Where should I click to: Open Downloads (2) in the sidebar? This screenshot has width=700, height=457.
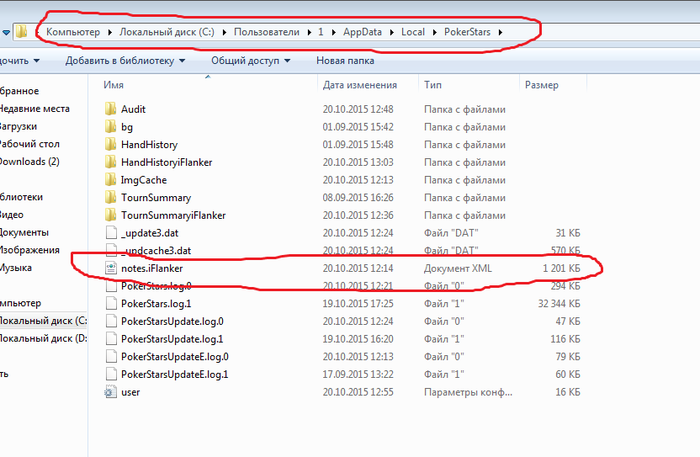29,162
